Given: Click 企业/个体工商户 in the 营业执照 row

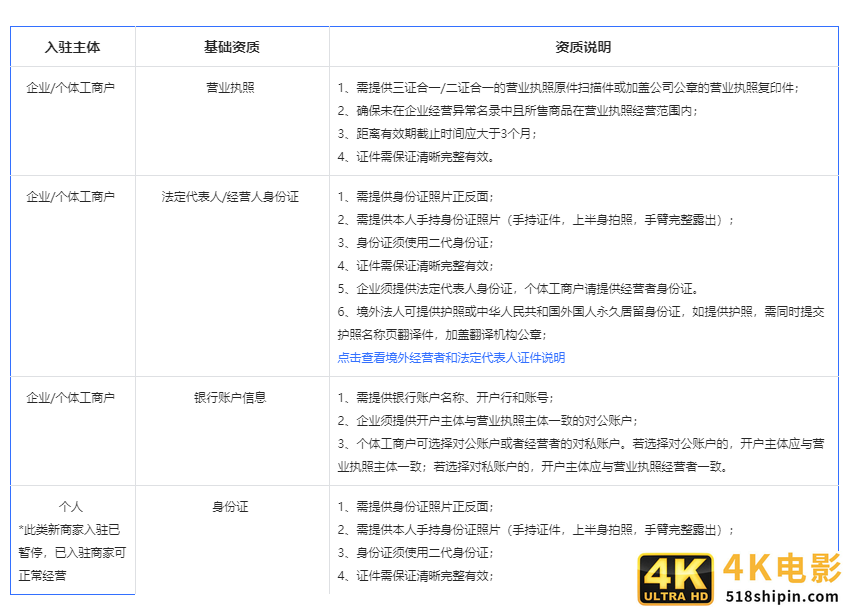Looking at the screenshot, I should point(71,87).
